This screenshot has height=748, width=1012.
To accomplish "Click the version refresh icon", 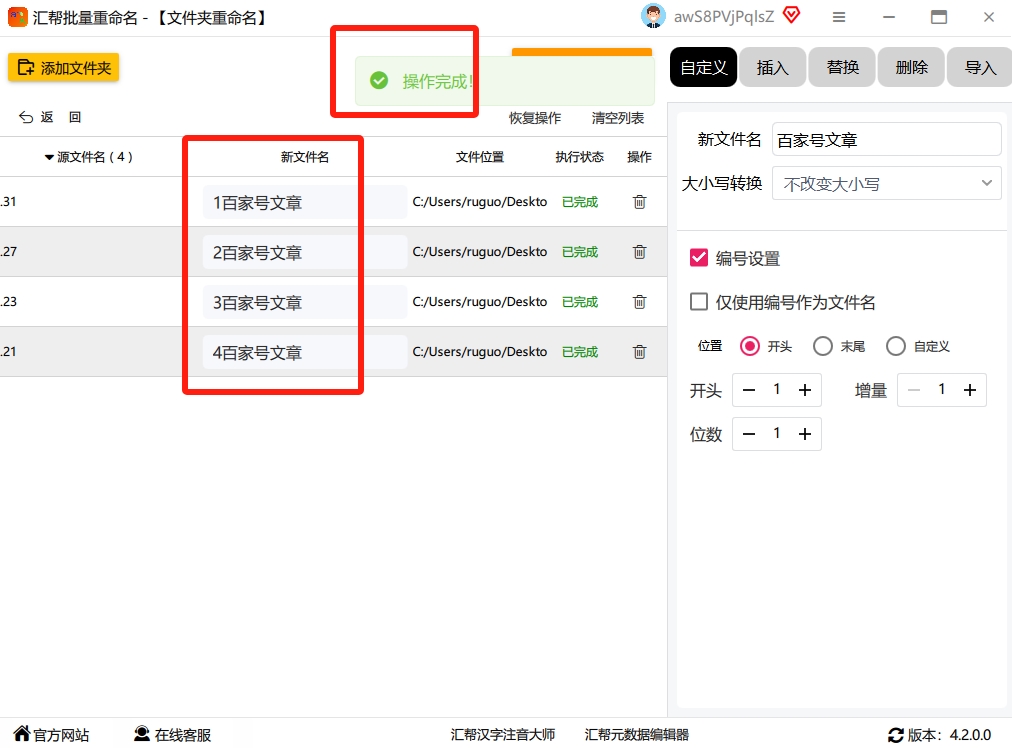I will pos(895,734).
